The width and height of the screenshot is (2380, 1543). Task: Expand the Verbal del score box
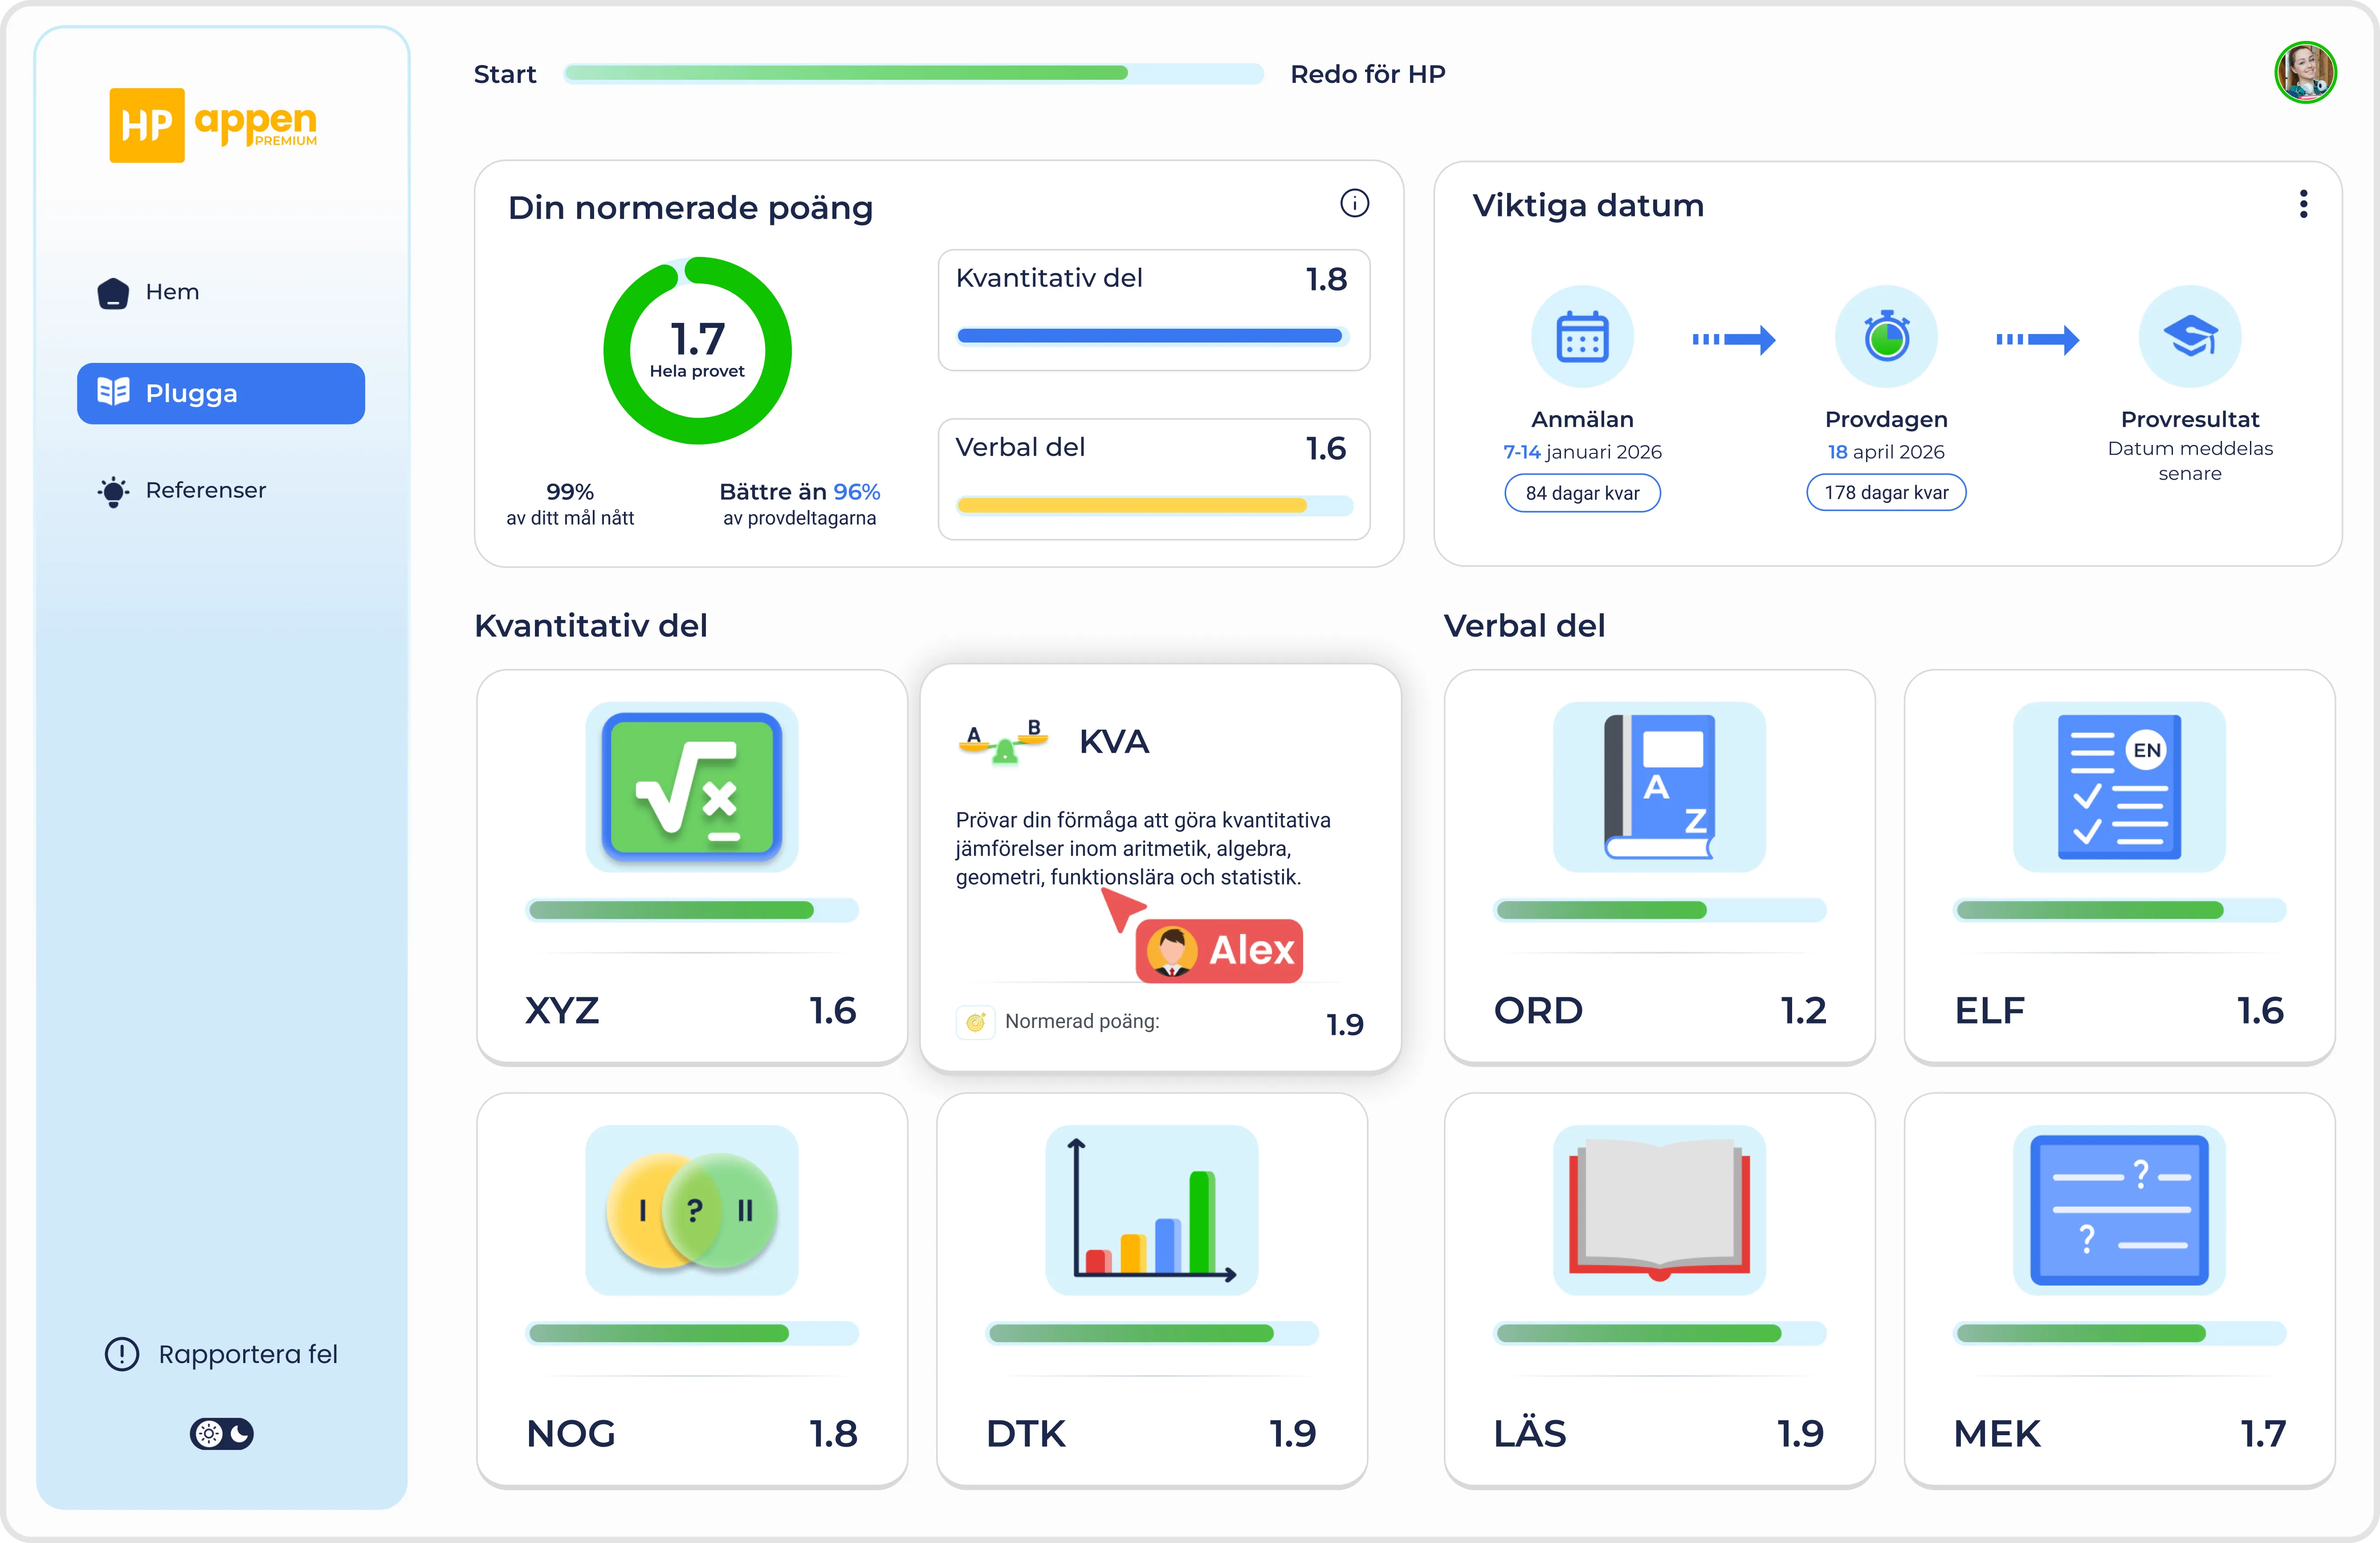pos(1153,479)
